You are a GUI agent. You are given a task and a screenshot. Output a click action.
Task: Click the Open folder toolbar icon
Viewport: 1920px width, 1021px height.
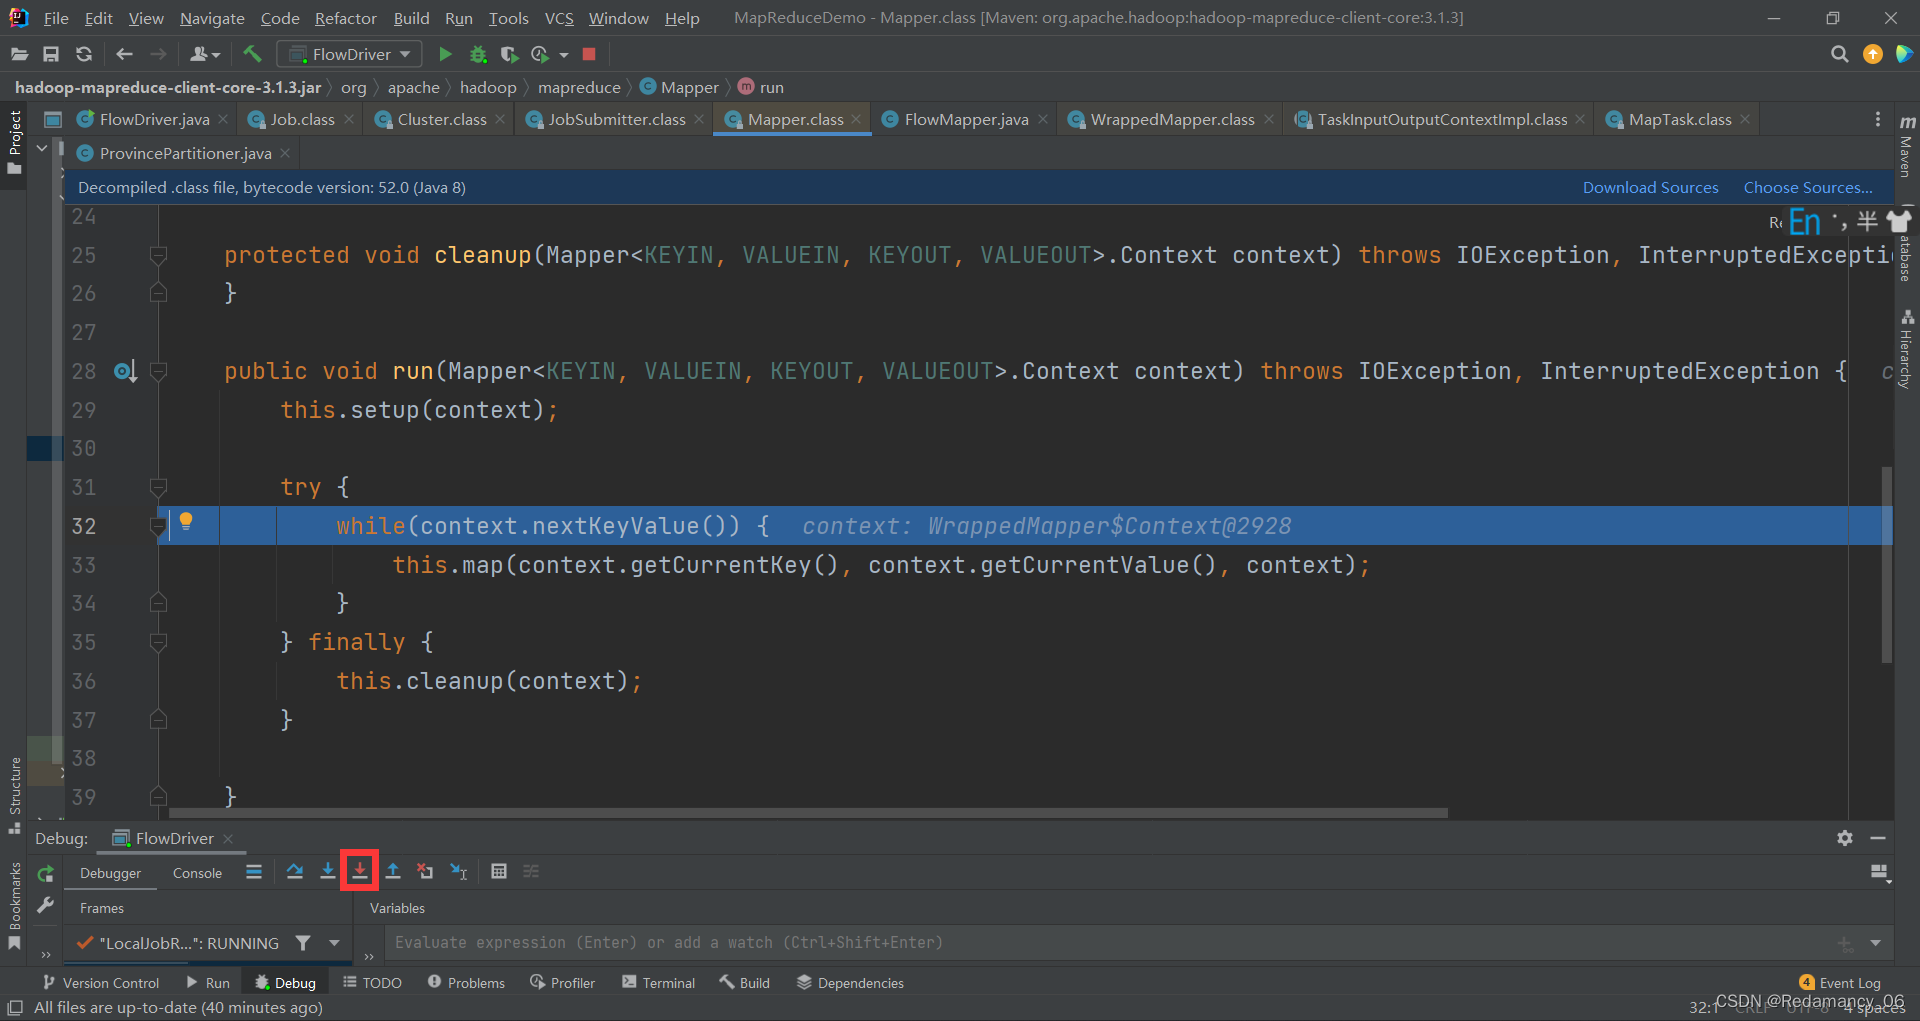19,54
